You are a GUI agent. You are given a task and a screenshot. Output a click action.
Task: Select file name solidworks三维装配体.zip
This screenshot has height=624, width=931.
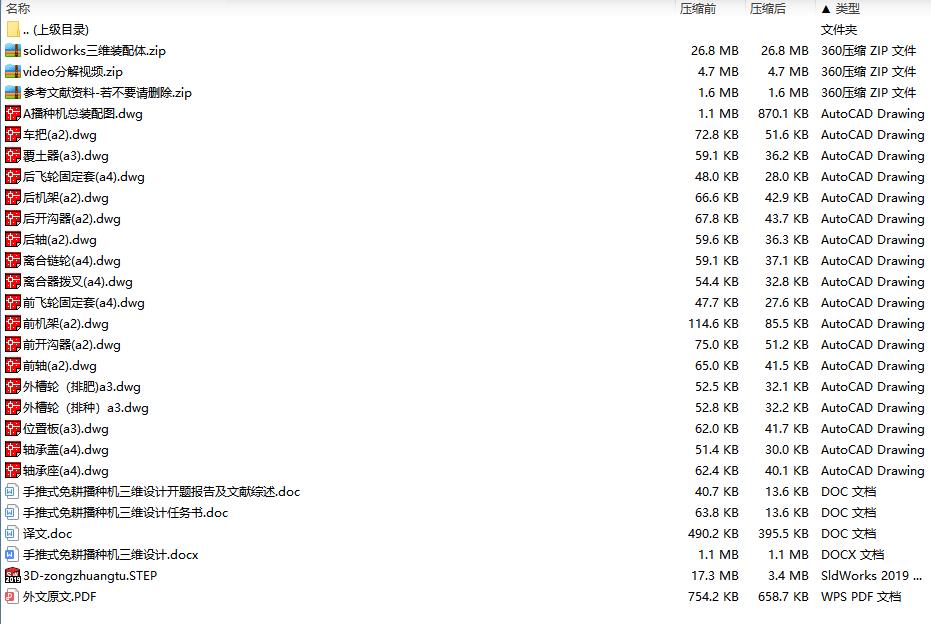click(x=94, y=50)
